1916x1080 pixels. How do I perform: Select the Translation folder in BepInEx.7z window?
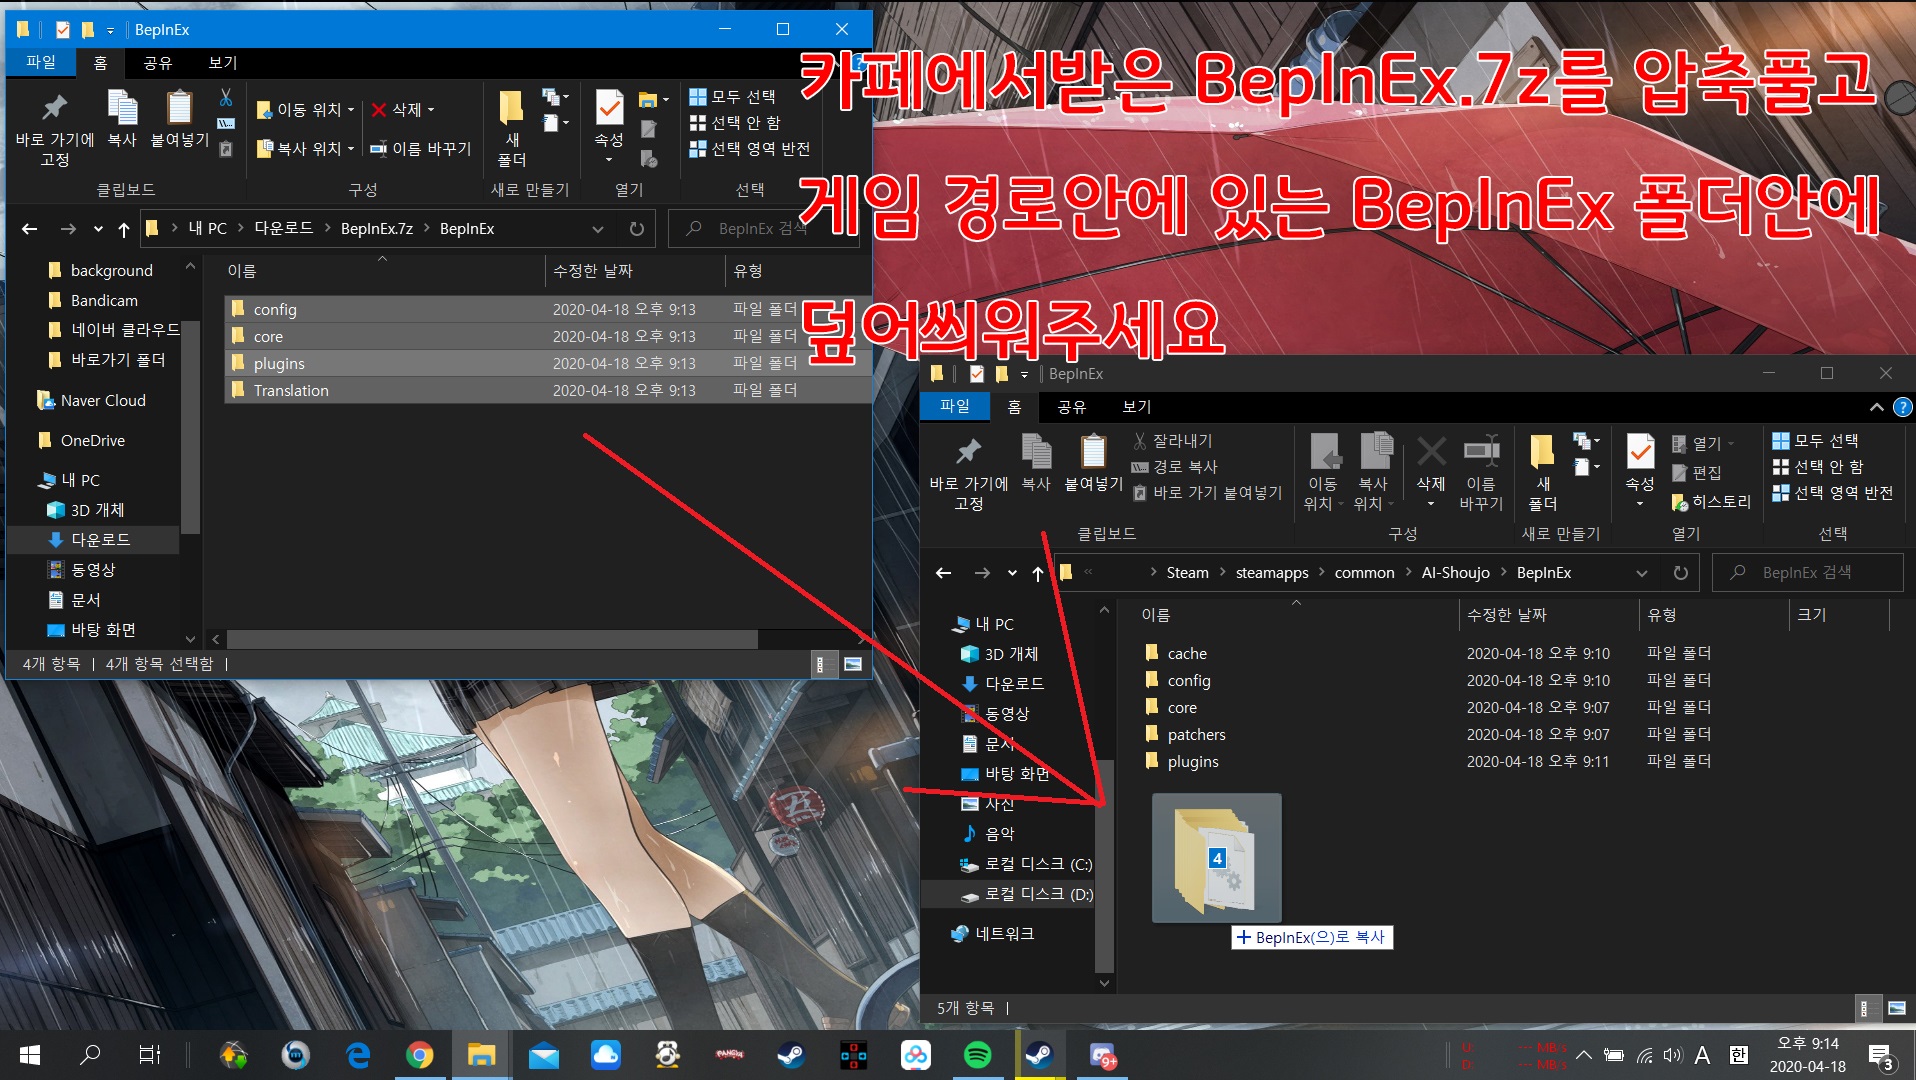[x=546, y=390]
